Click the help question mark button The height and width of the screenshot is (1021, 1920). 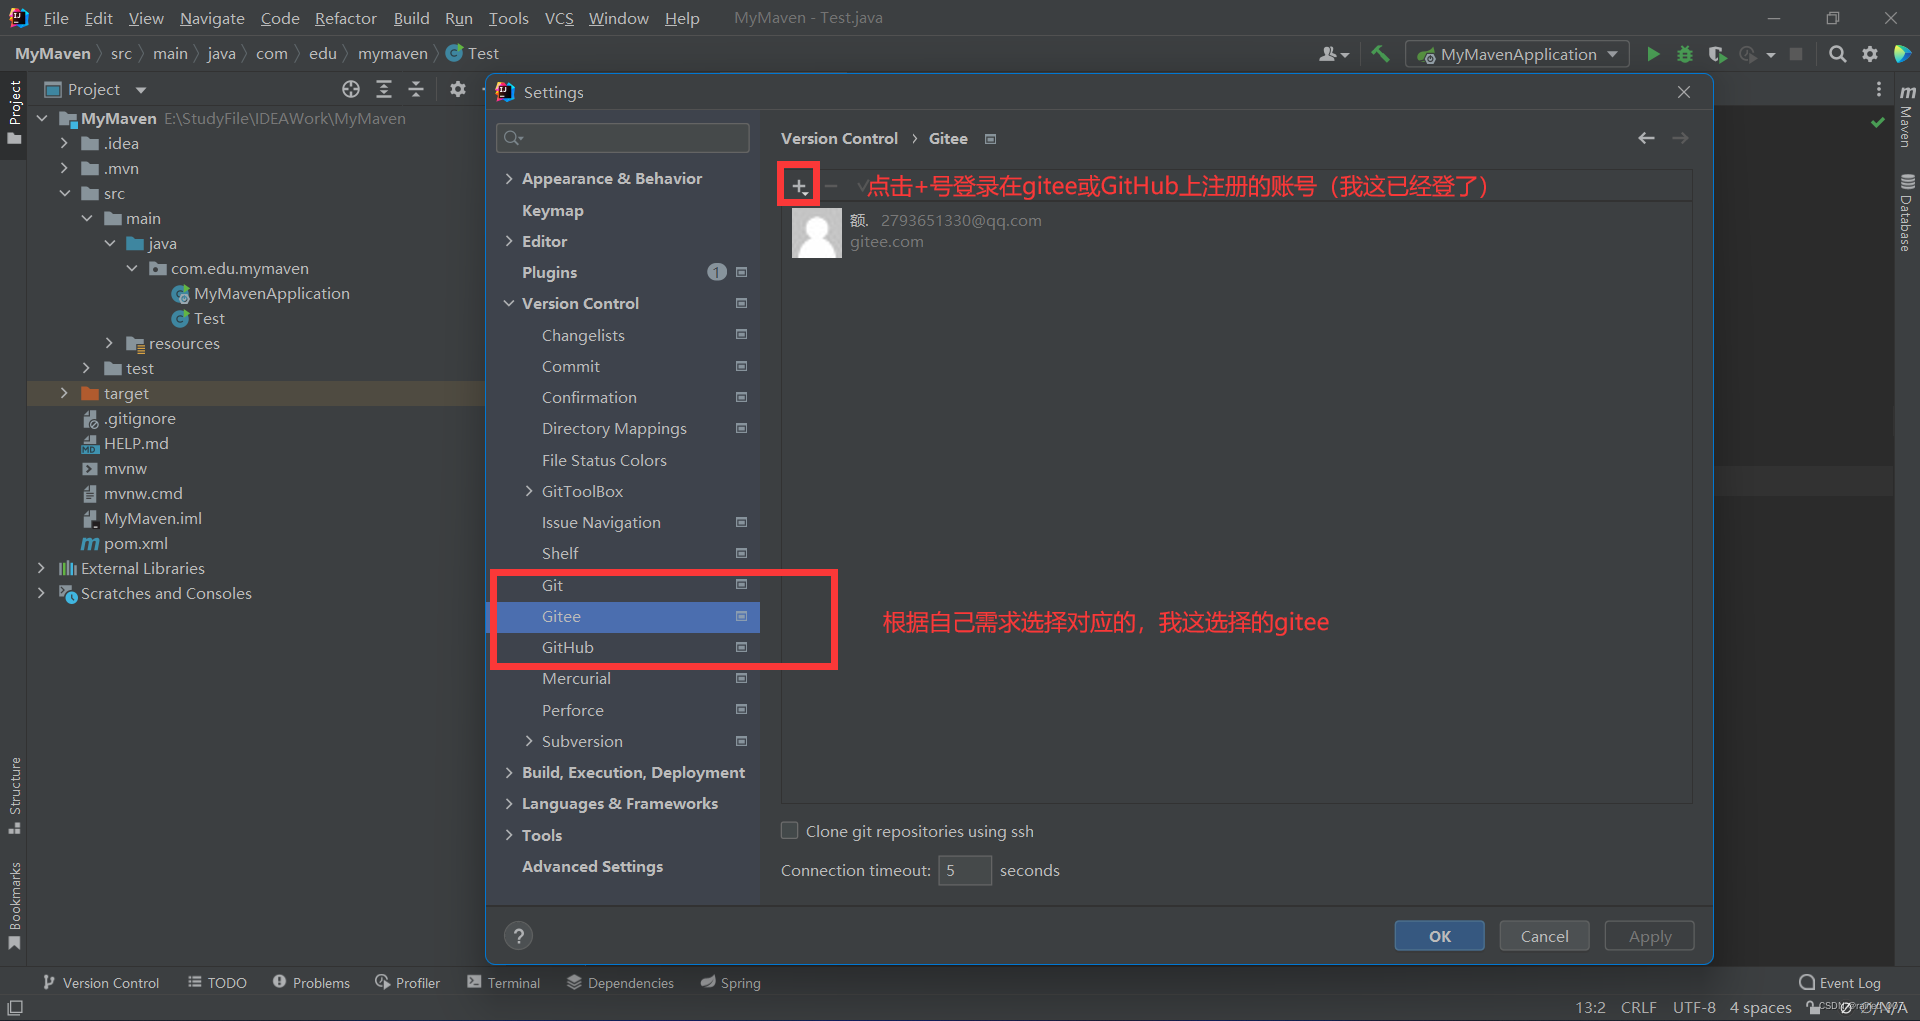(x=518, y=936)
